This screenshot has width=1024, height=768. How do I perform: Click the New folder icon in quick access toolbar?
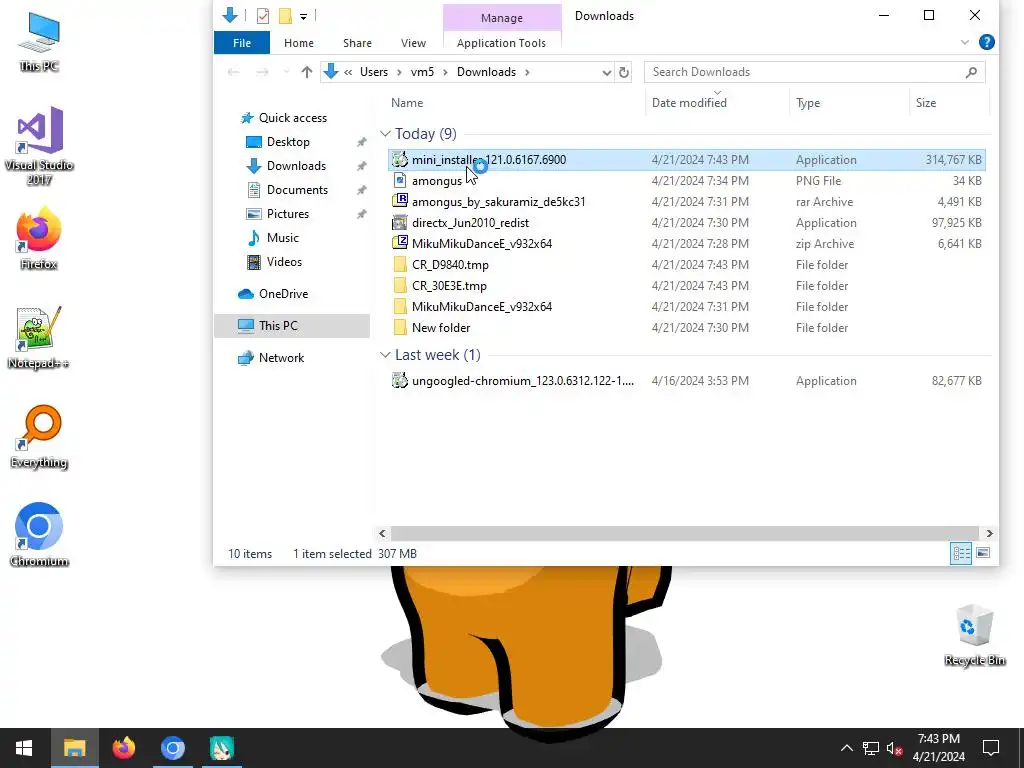click(285, 16)
